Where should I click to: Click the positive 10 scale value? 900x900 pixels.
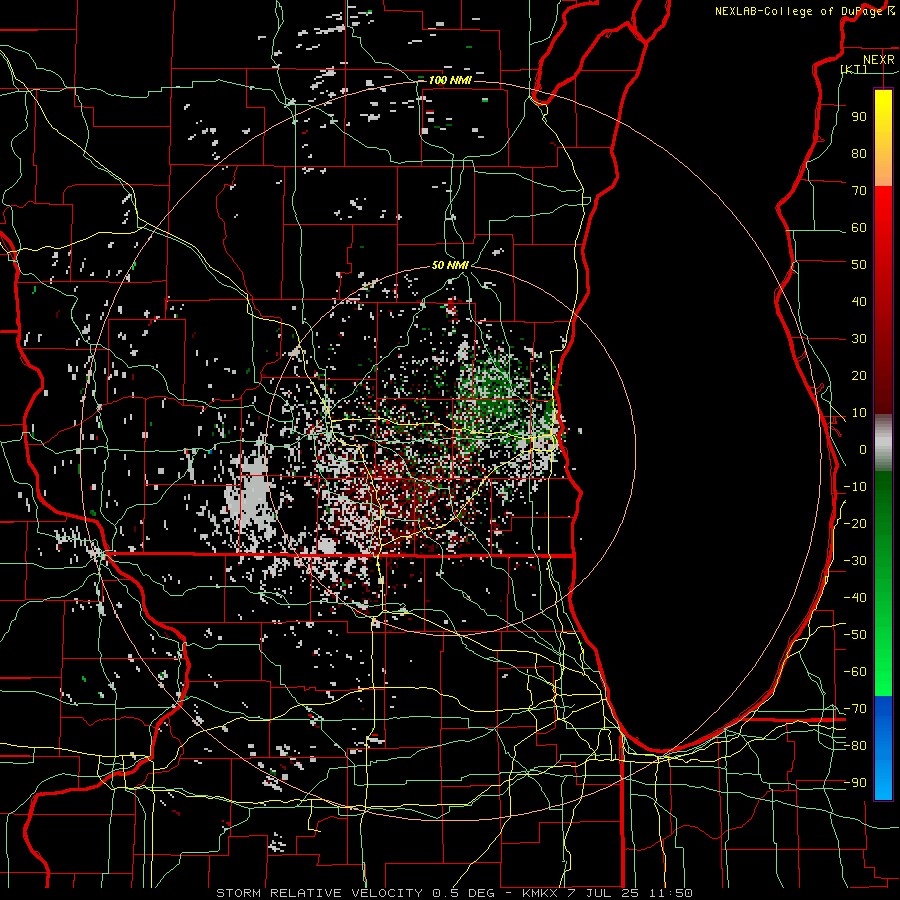coord(859,413)
